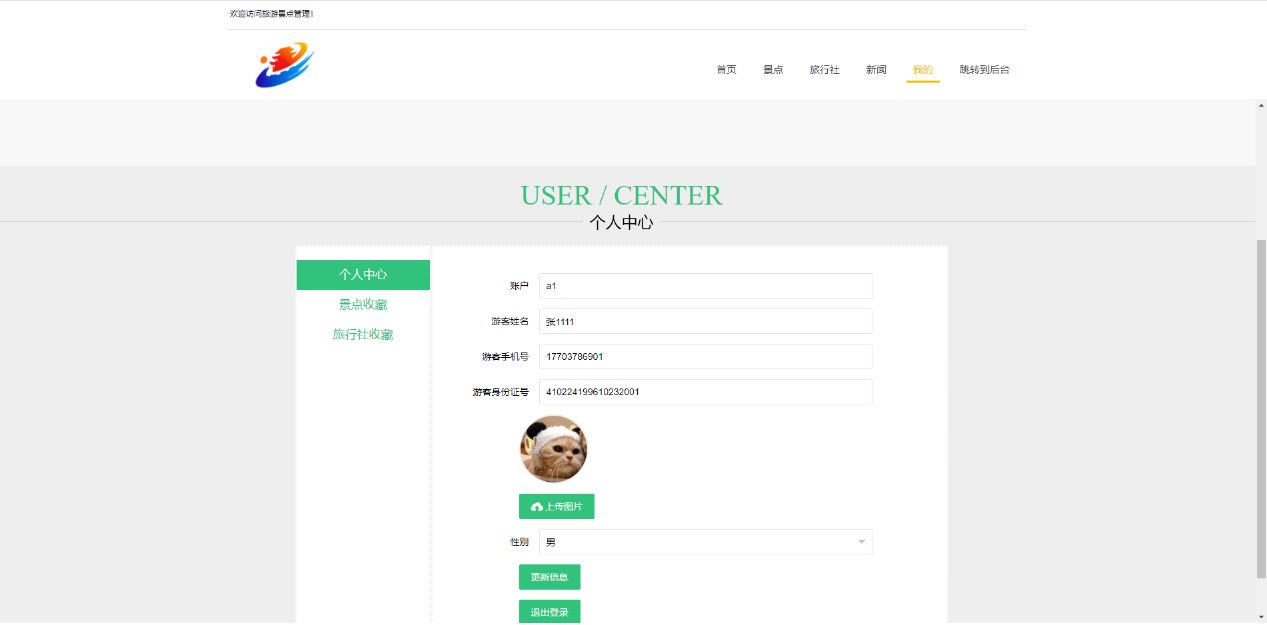1267x625 pixels.
Task: Click the 账户 input field containing a1
Action: point(706,286)
